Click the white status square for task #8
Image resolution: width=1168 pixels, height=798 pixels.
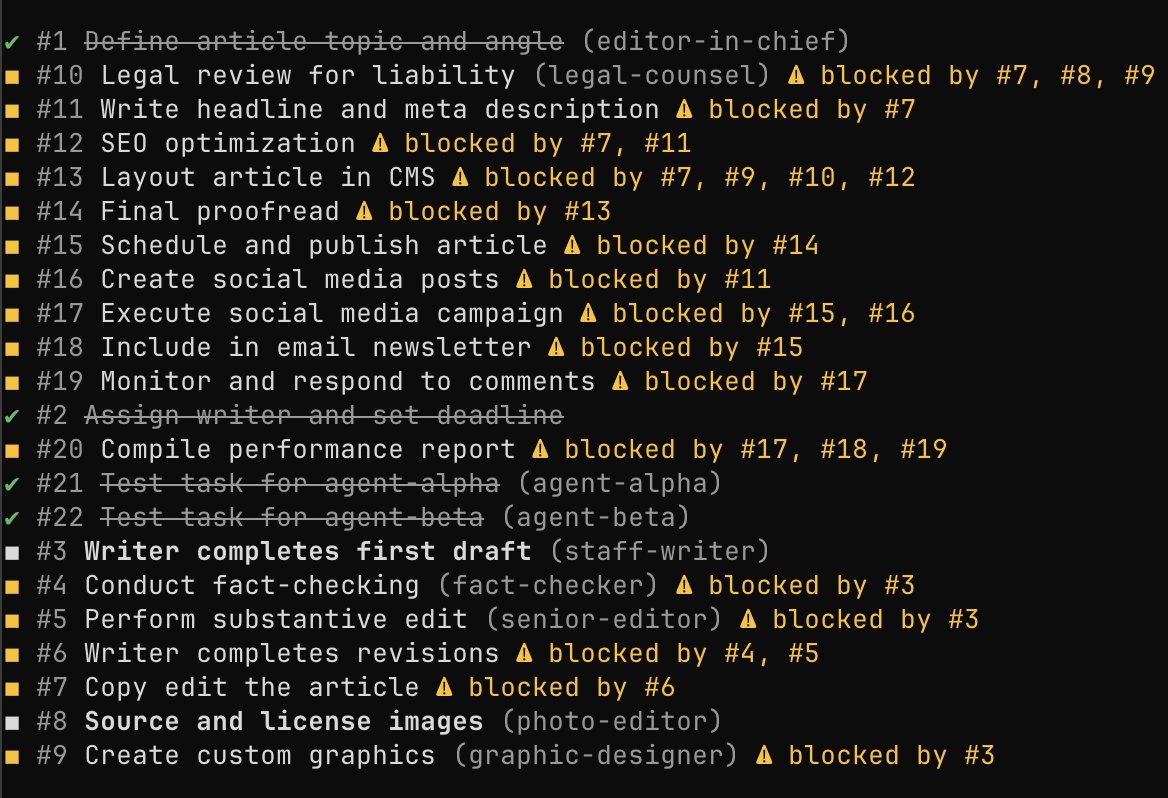tap(11, 722)
